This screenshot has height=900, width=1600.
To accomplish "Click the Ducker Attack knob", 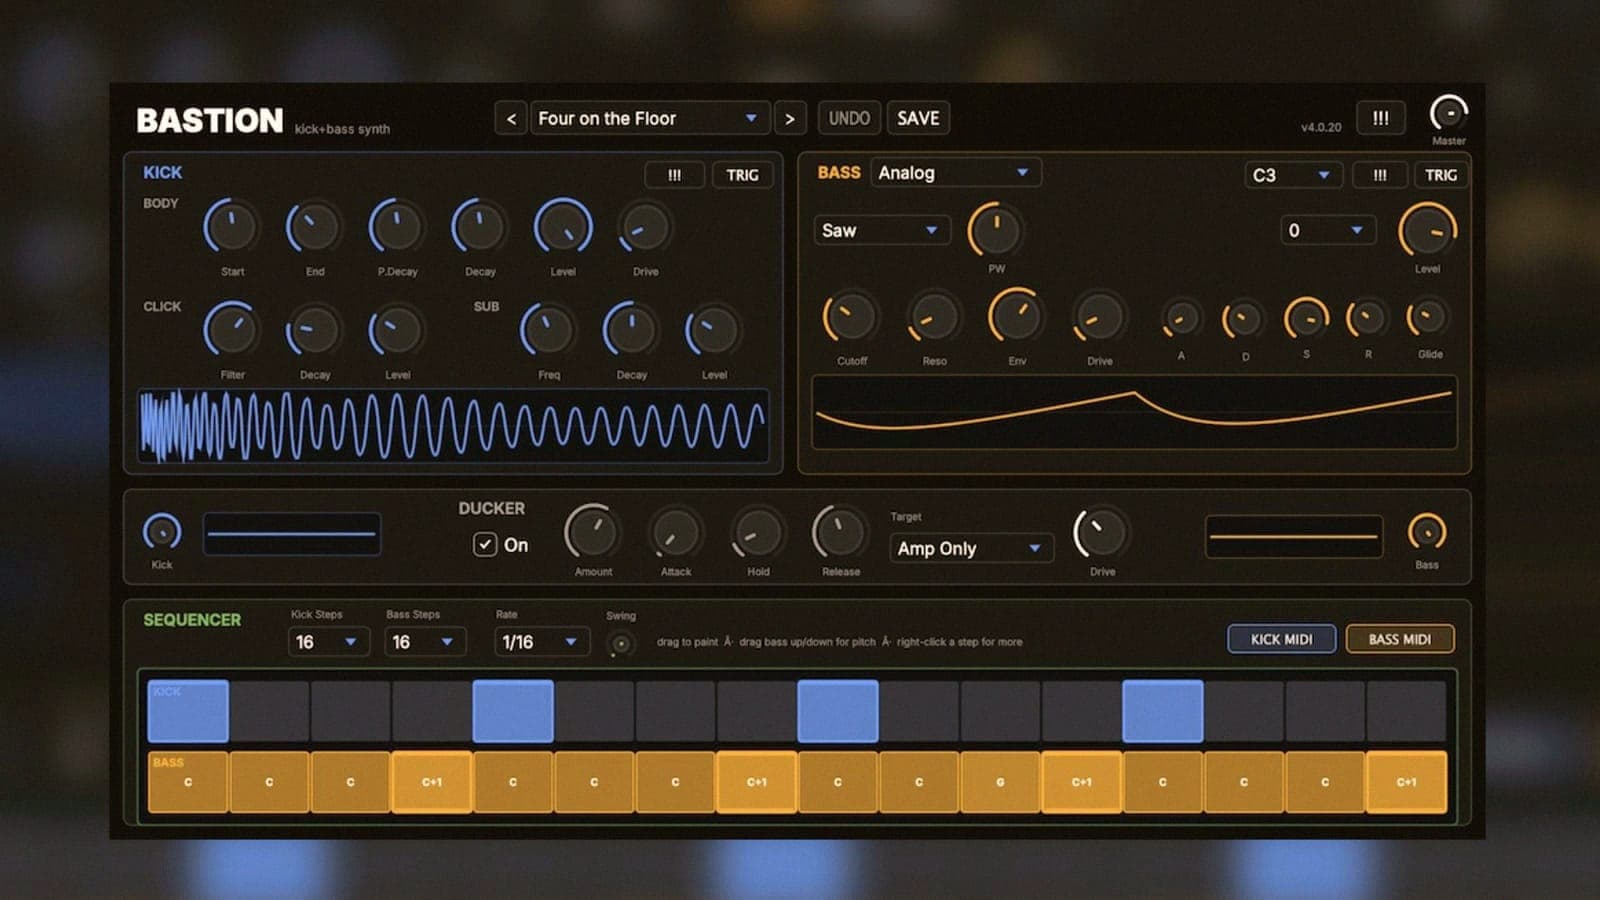I will pos(675,532).
